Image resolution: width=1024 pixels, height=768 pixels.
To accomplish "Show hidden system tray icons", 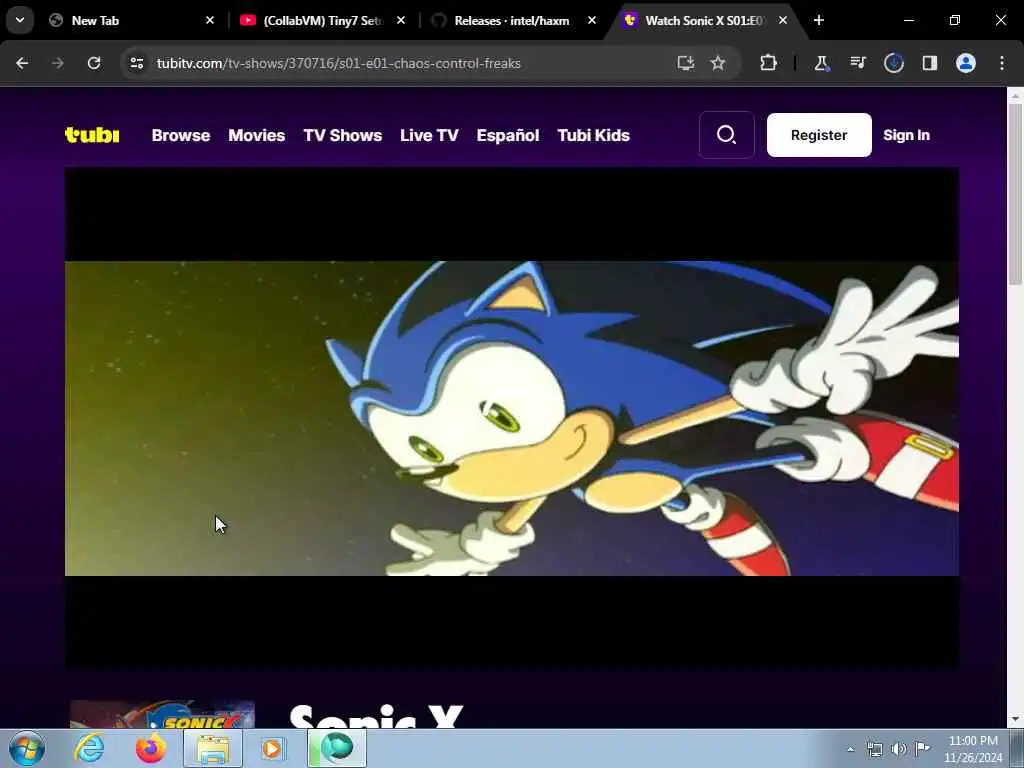I will pyautogui.click(x=850, y=749).
